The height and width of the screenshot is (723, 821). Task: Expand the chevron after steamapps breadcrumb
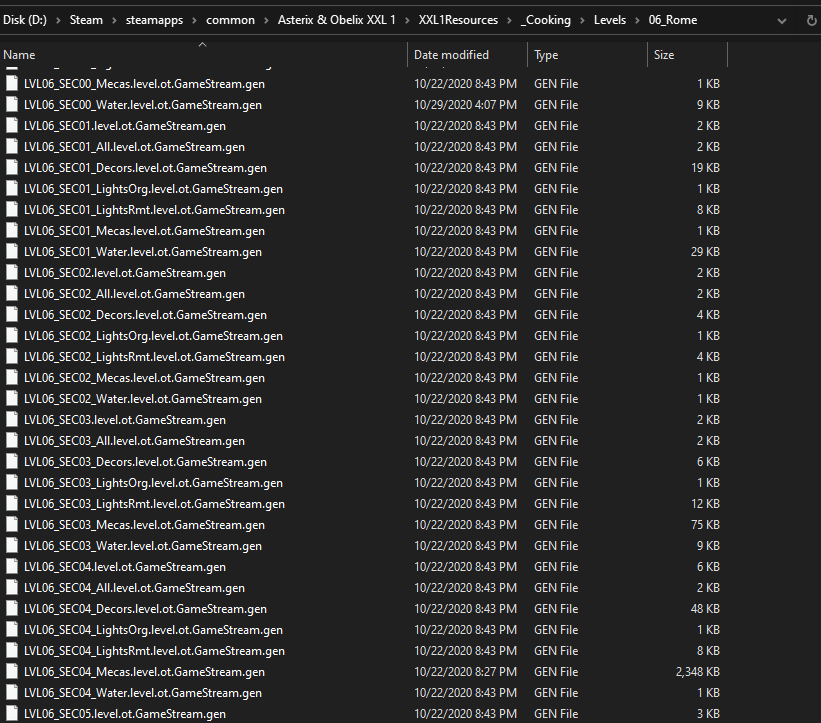[194, 20]
